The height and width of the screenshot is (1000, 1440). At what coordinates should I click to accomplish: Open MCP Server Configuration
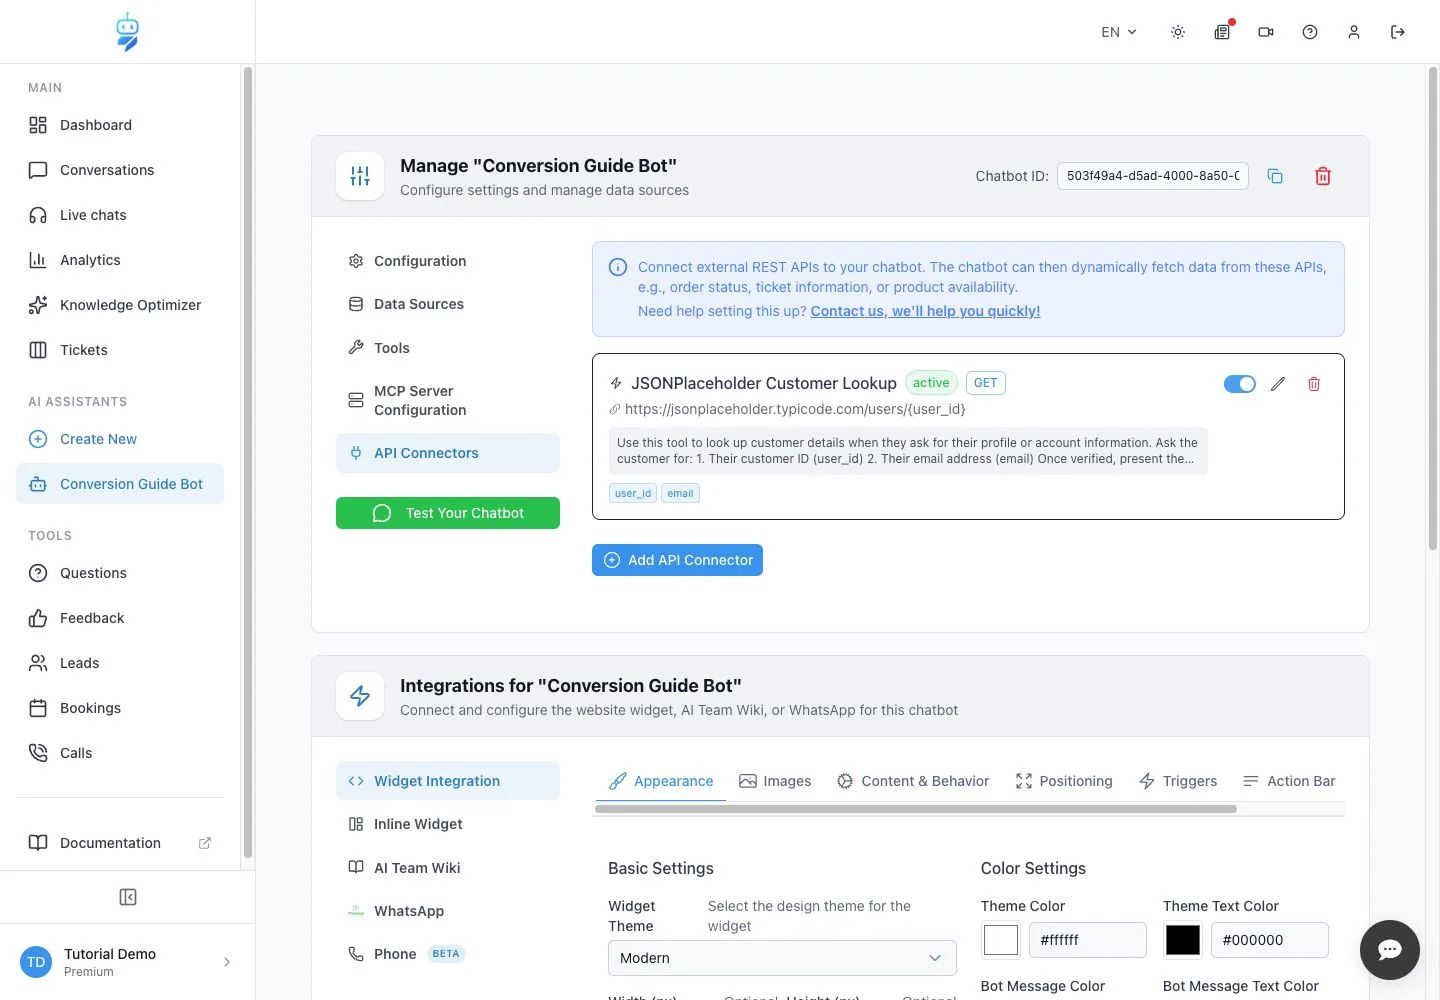[x=448, y=400]
